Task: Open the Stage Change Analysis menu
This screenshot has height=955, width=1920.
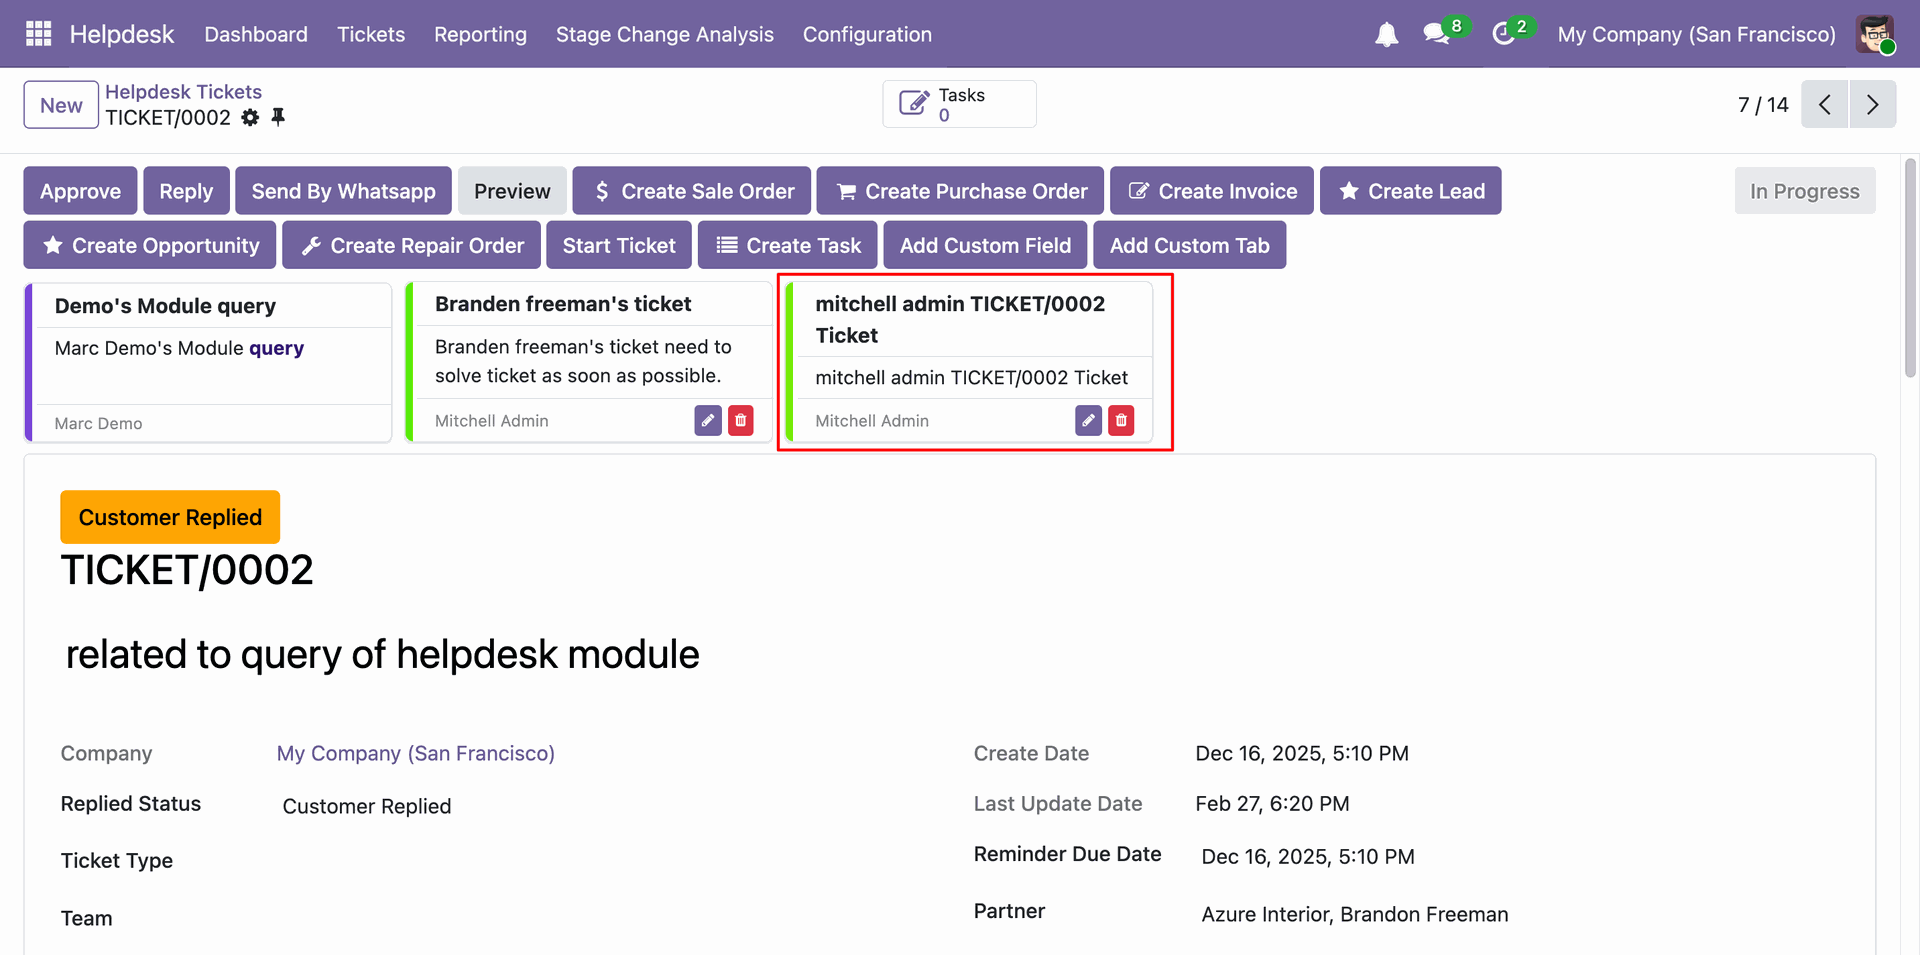Action: coord(664,34)
